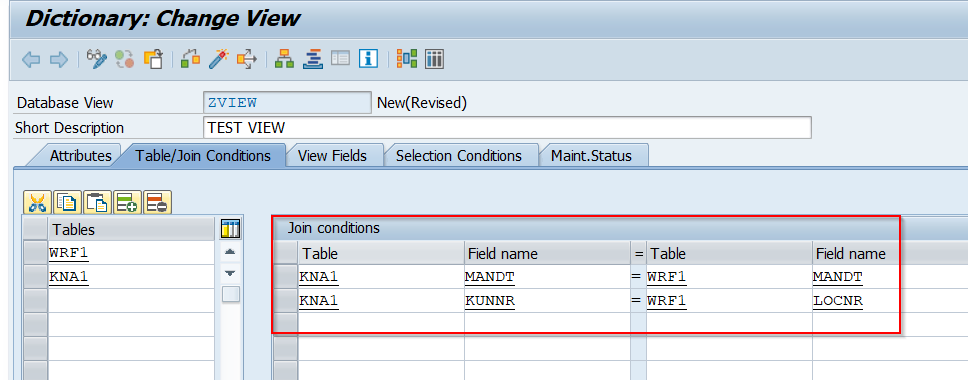Screen dimensions: 968x380
Task: Select row selector for KNA1 KUNNR join
Action: [x=286, y=301]
